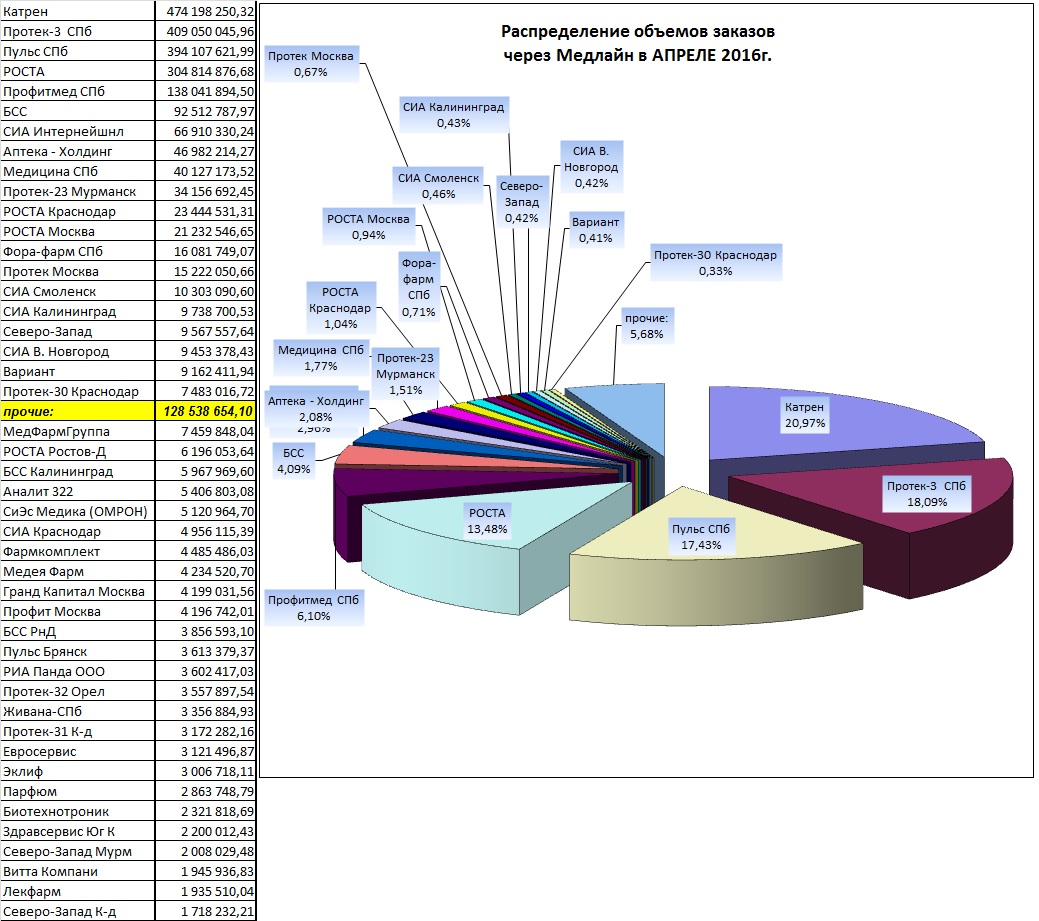Click the БСС Калининград cell
Screen dimensions: 1039x921
pos(78,472)
